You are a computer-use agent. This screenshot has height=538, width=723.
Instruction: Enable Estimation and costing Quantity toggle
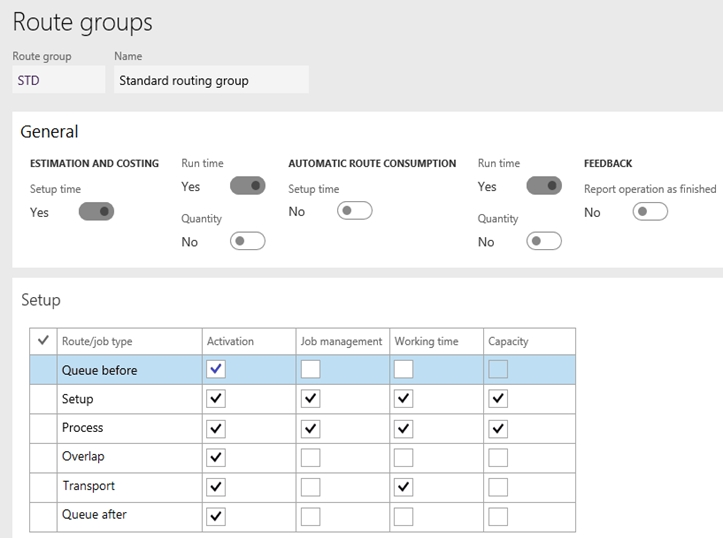[x=248, y=241]
